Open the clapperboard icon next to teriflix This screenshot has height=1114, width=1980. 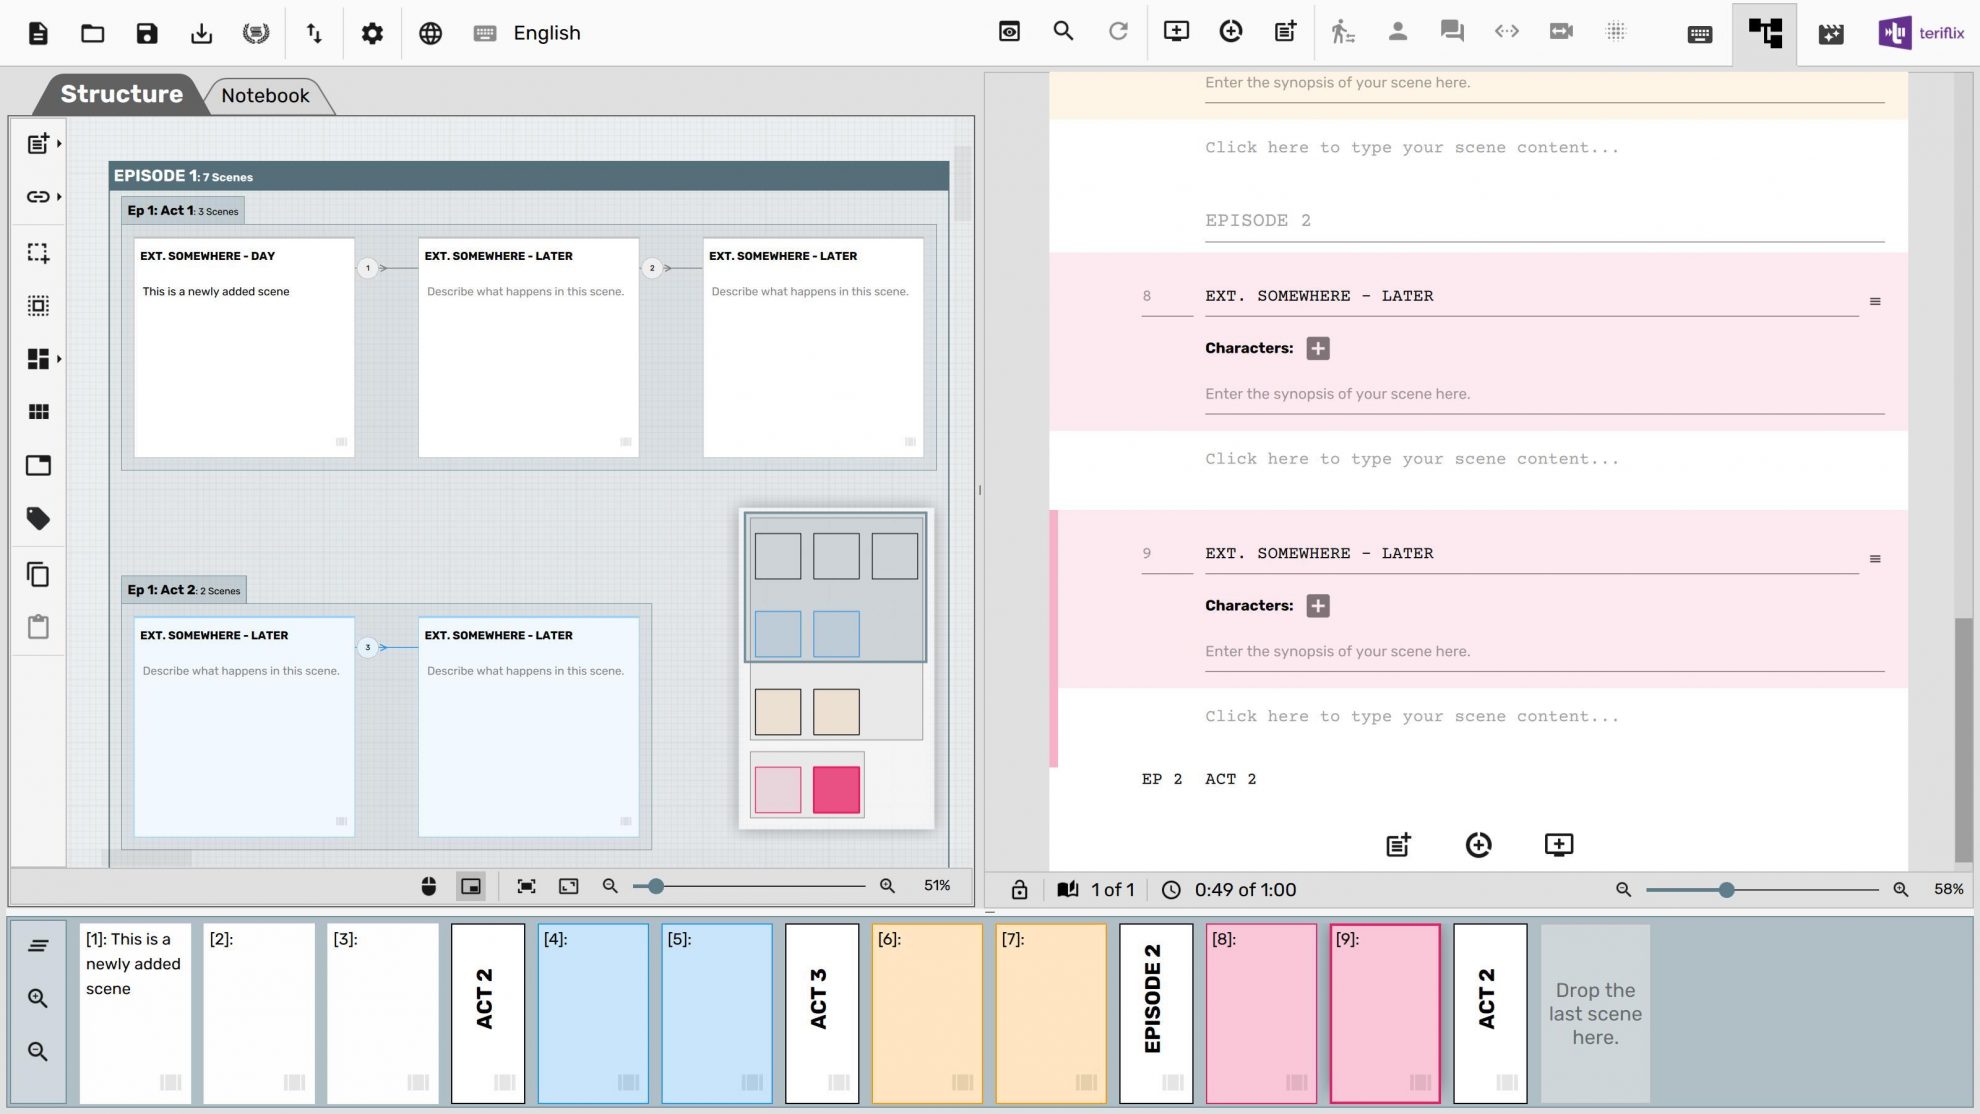(x=1832, y=33)
